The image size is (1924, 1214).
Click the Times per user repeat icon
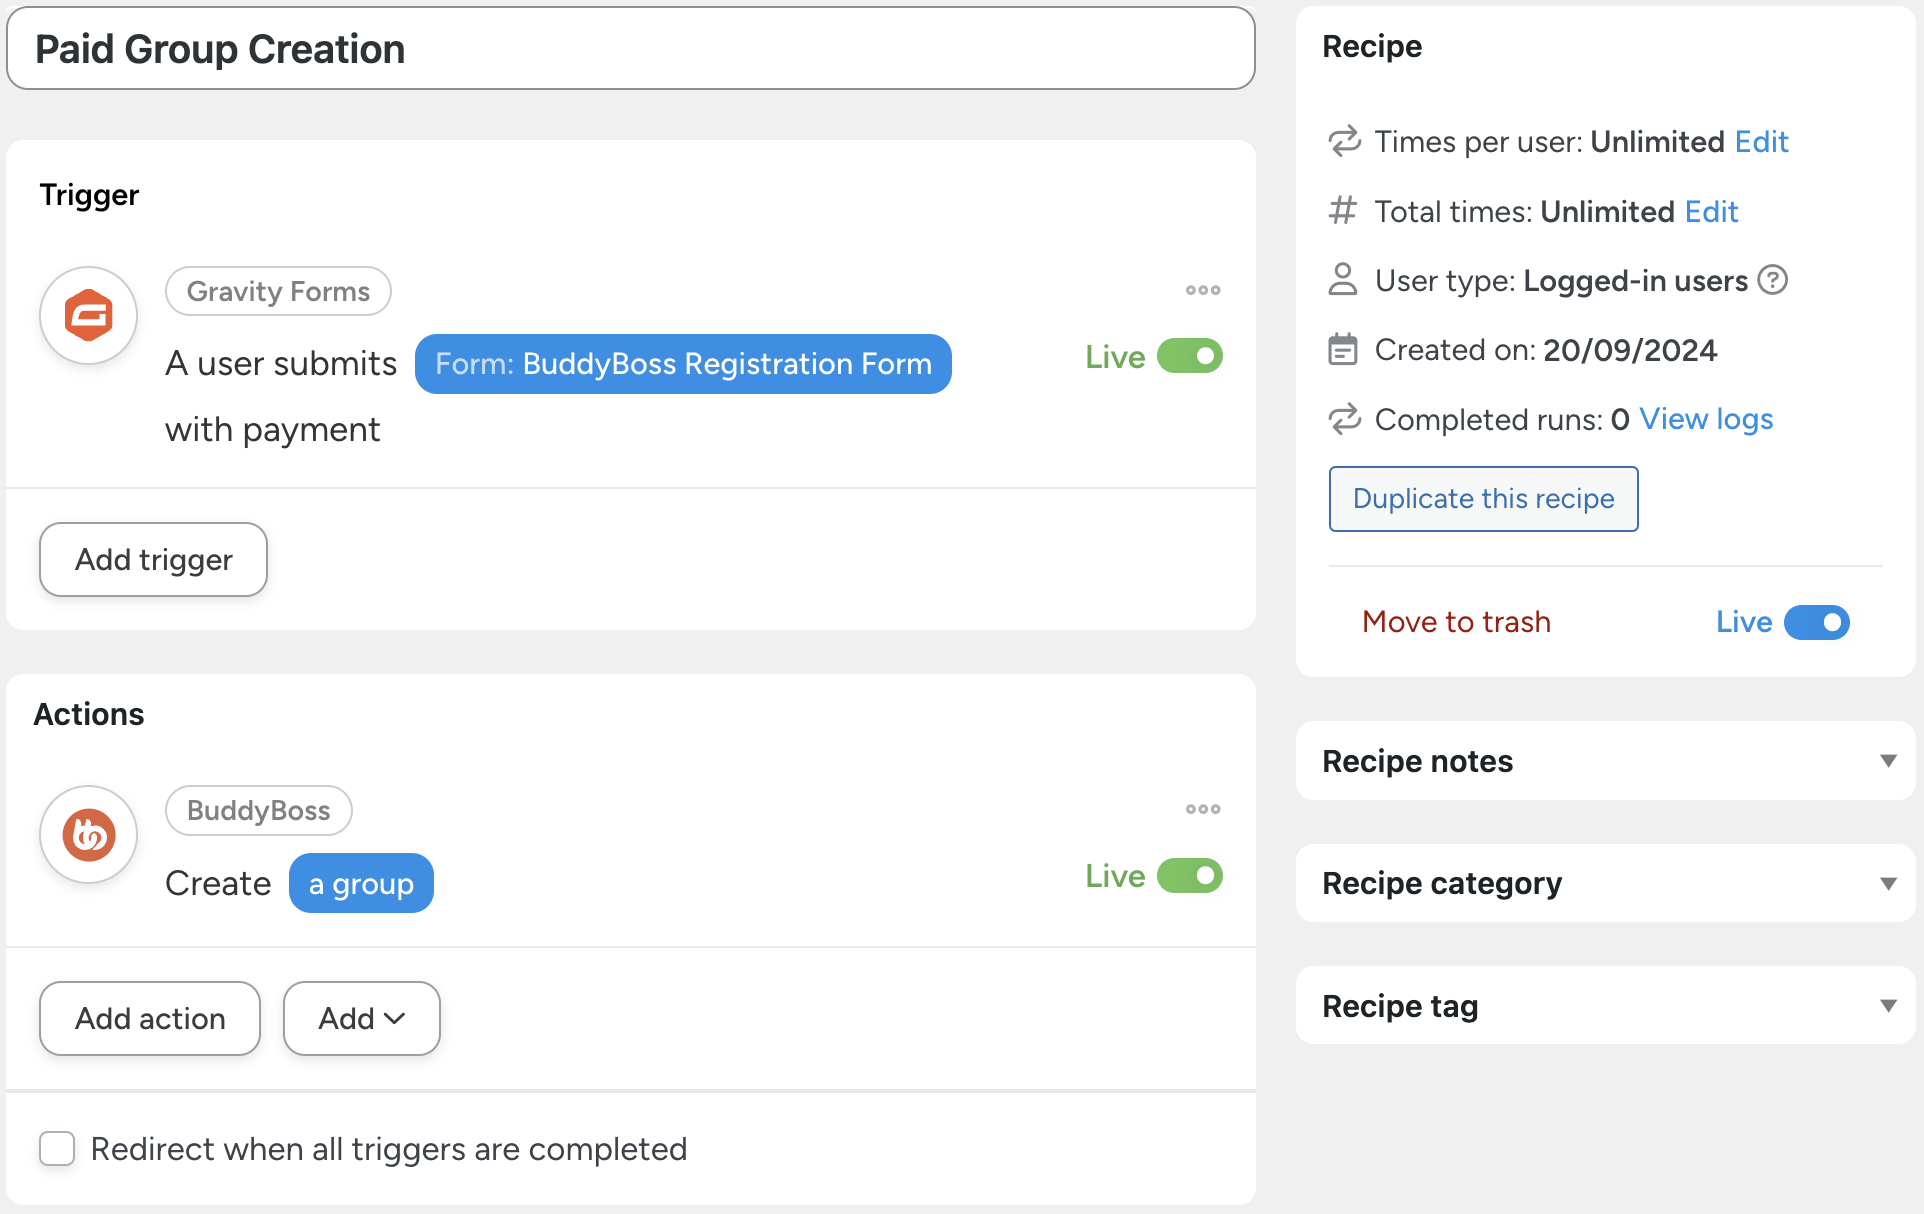pos(1344,141)
